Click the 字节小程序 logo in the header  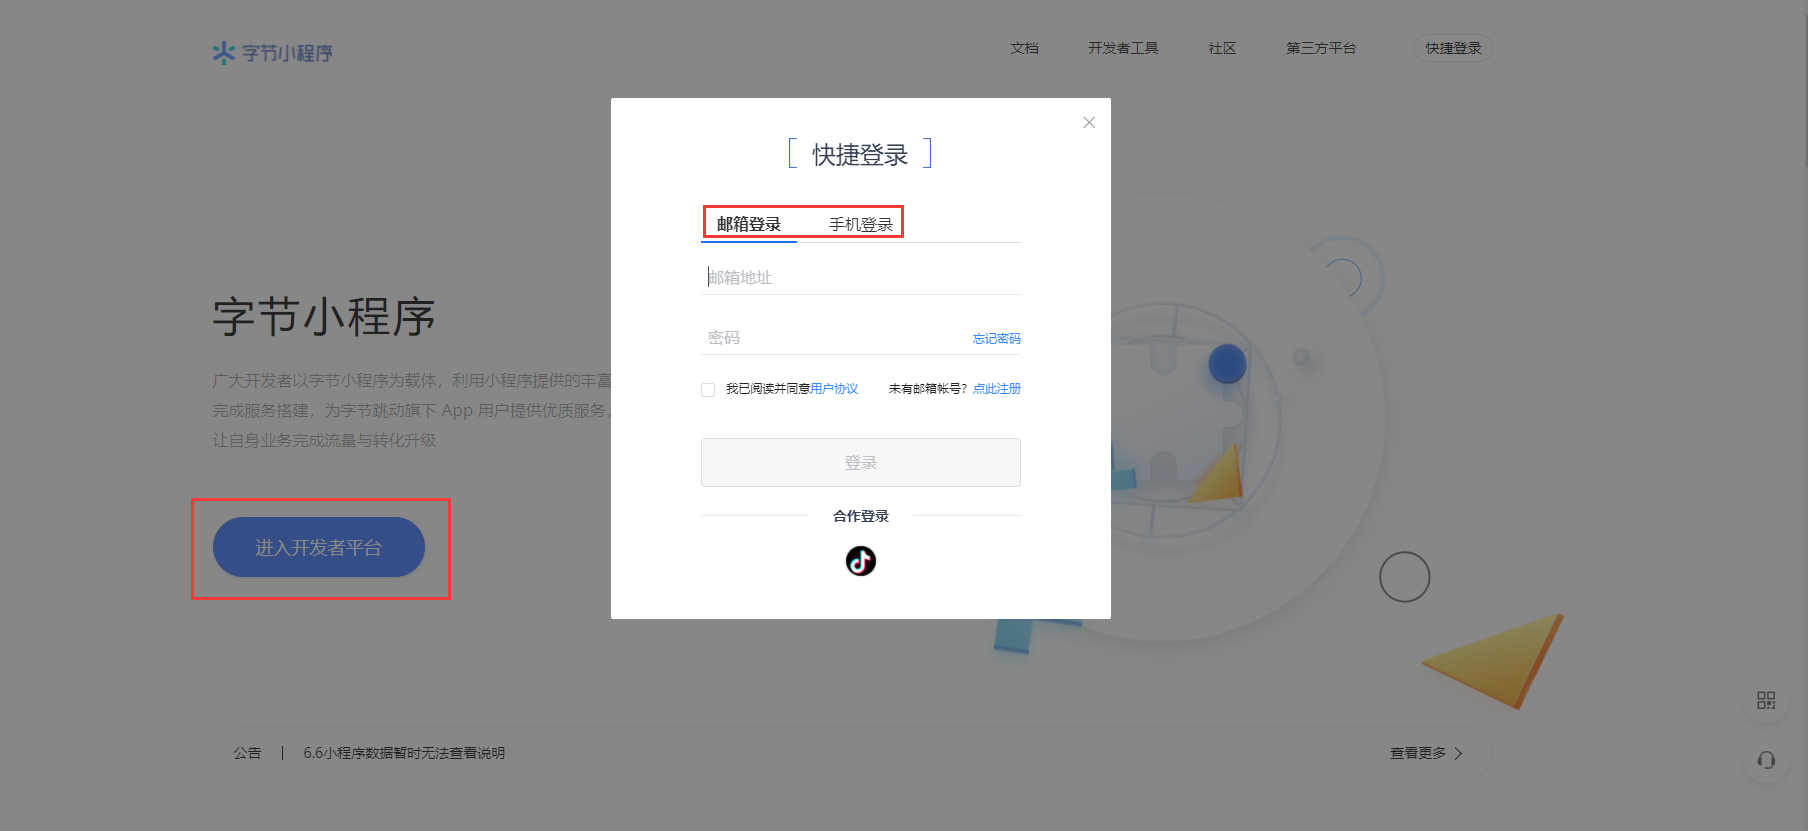[272, 52]
